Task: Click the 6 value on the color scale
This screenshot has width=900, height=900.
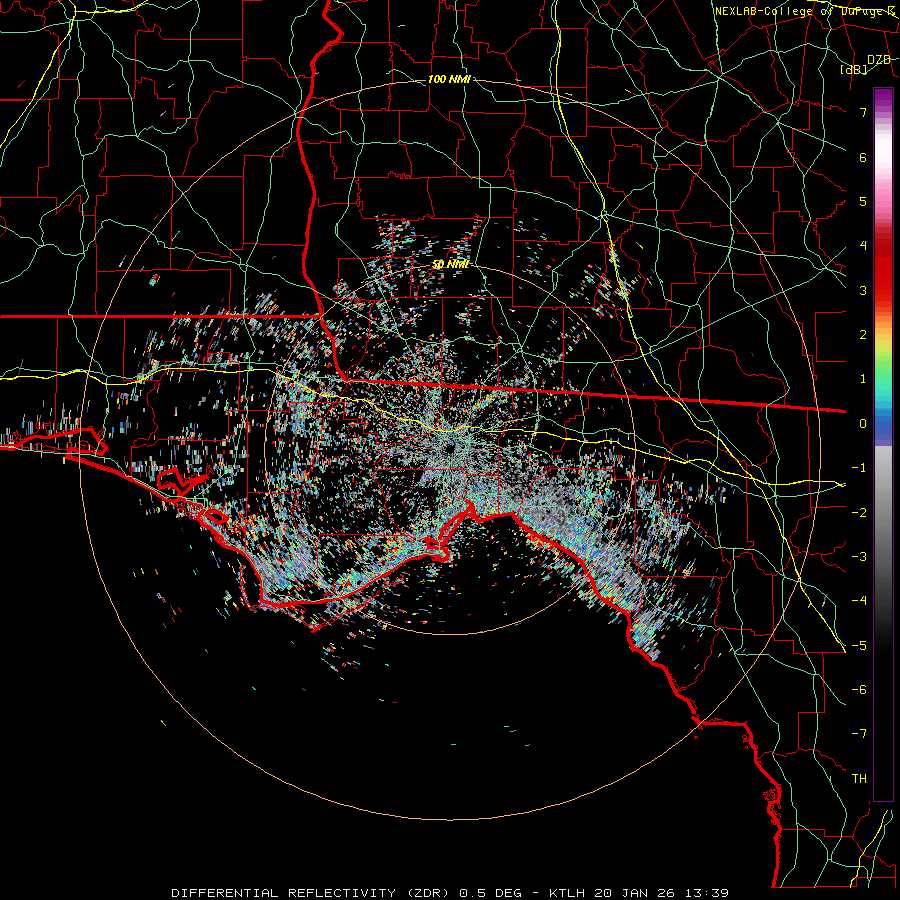Action: pos(863,157)
